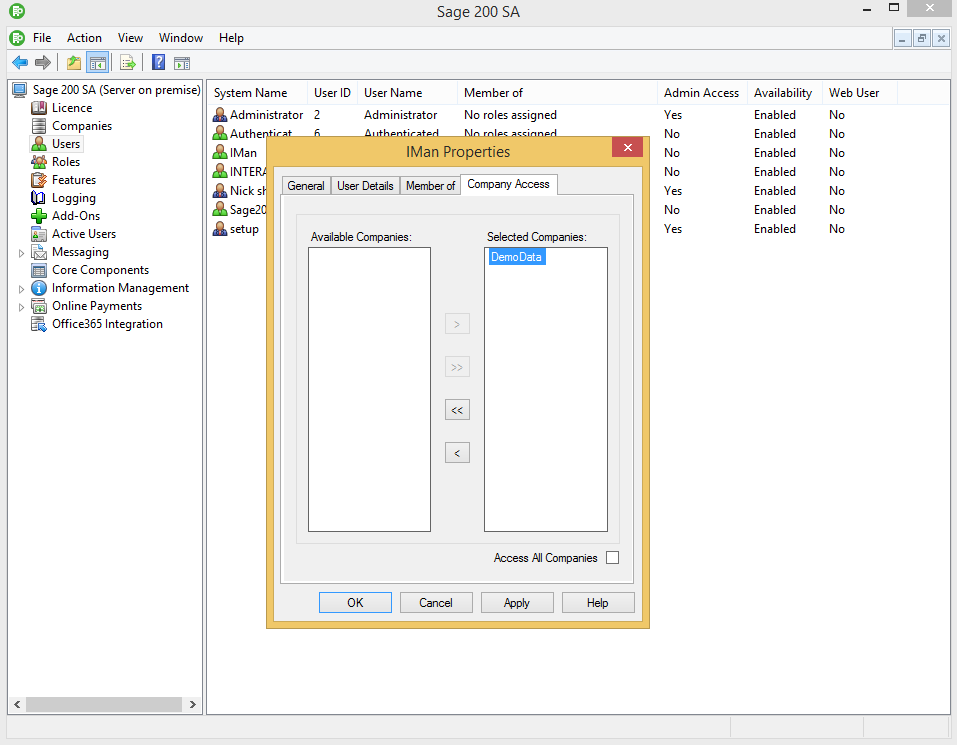Select the Roles icon in the tree
The height and width of the screenshot is (745, 957).
39,162
